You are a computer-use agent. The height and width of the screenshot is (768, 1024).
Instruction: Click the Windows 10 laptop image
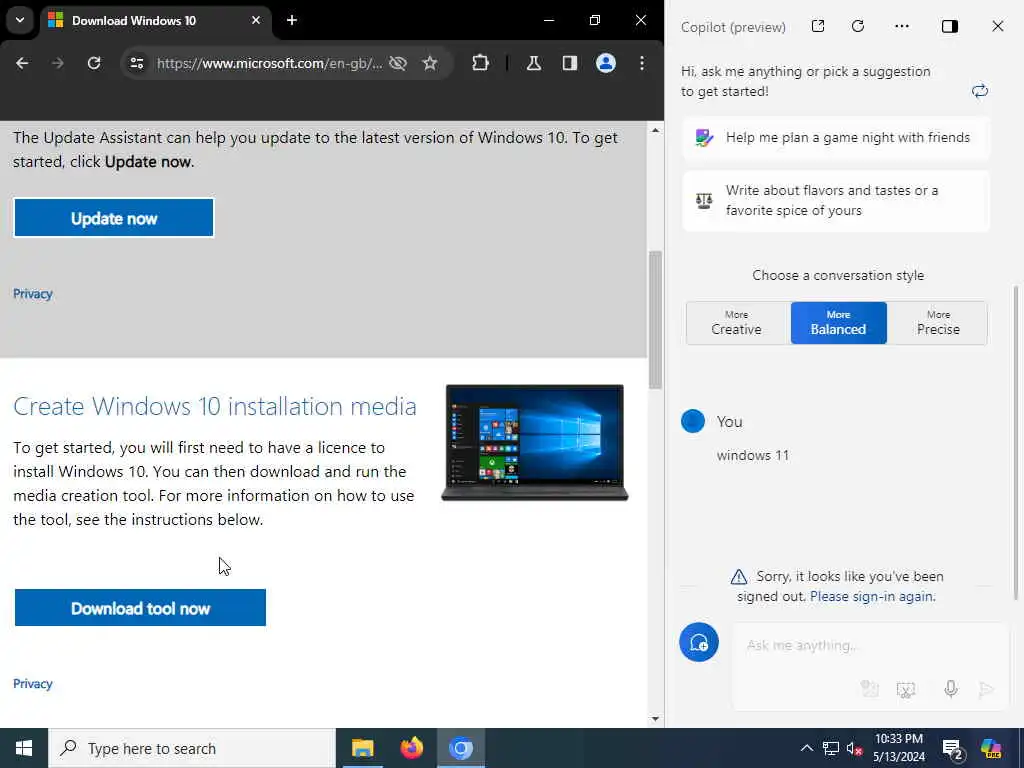535,443
